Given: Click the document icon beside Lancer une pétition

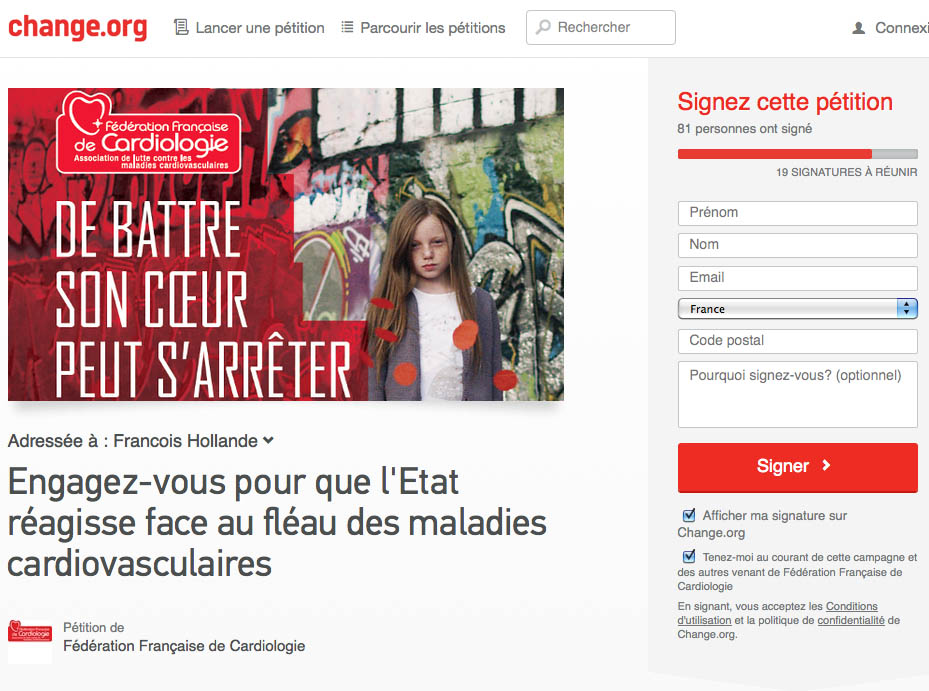Looking at the screenshot, I should pyautogui.click(x=181, y=27).
